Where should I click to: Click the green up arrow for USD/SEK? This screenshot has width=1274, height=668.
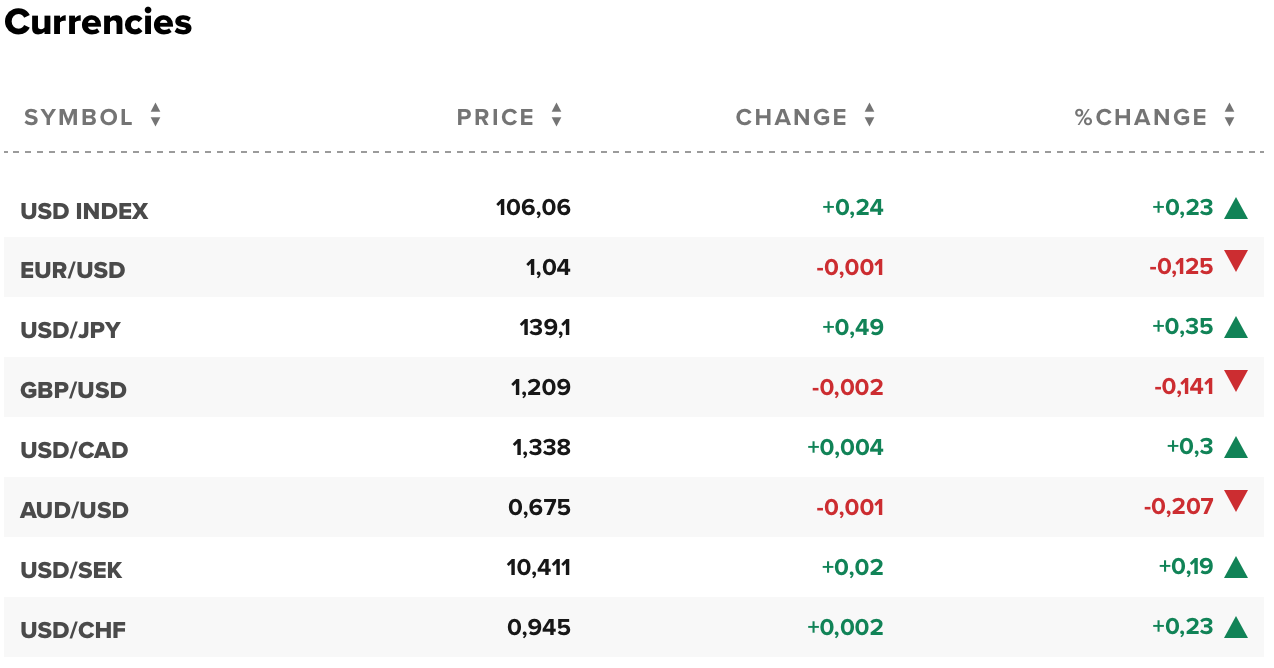pyautogui.click(x=1236, y=568)
